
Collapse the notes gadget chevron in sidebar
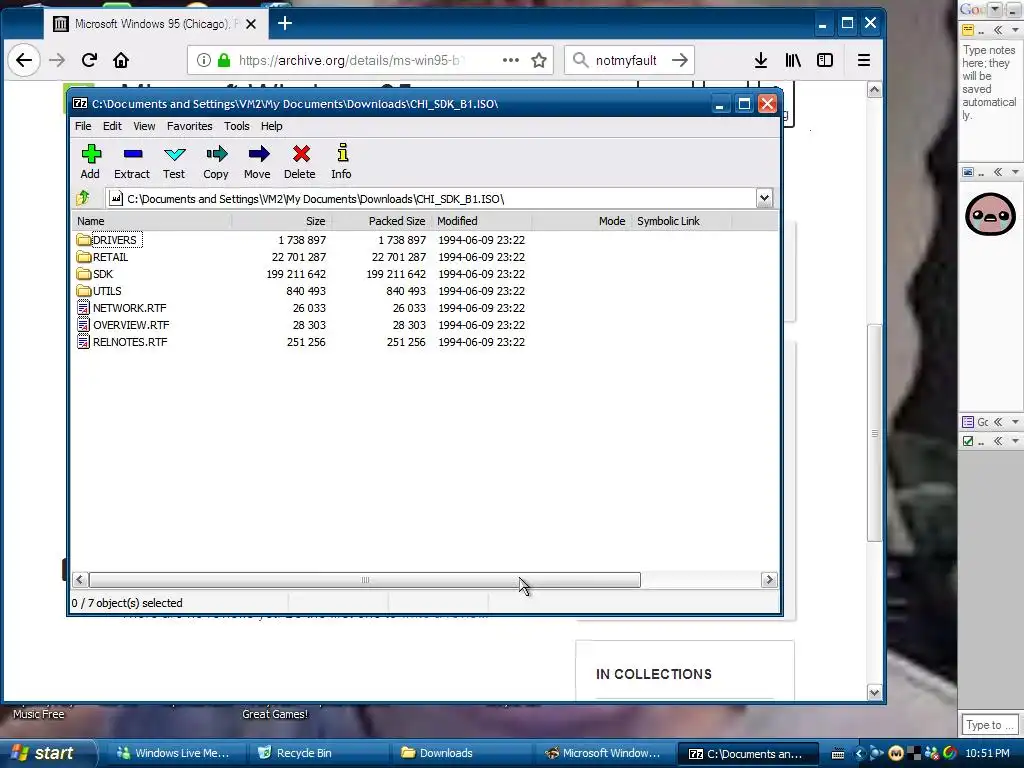coord(998,30)
